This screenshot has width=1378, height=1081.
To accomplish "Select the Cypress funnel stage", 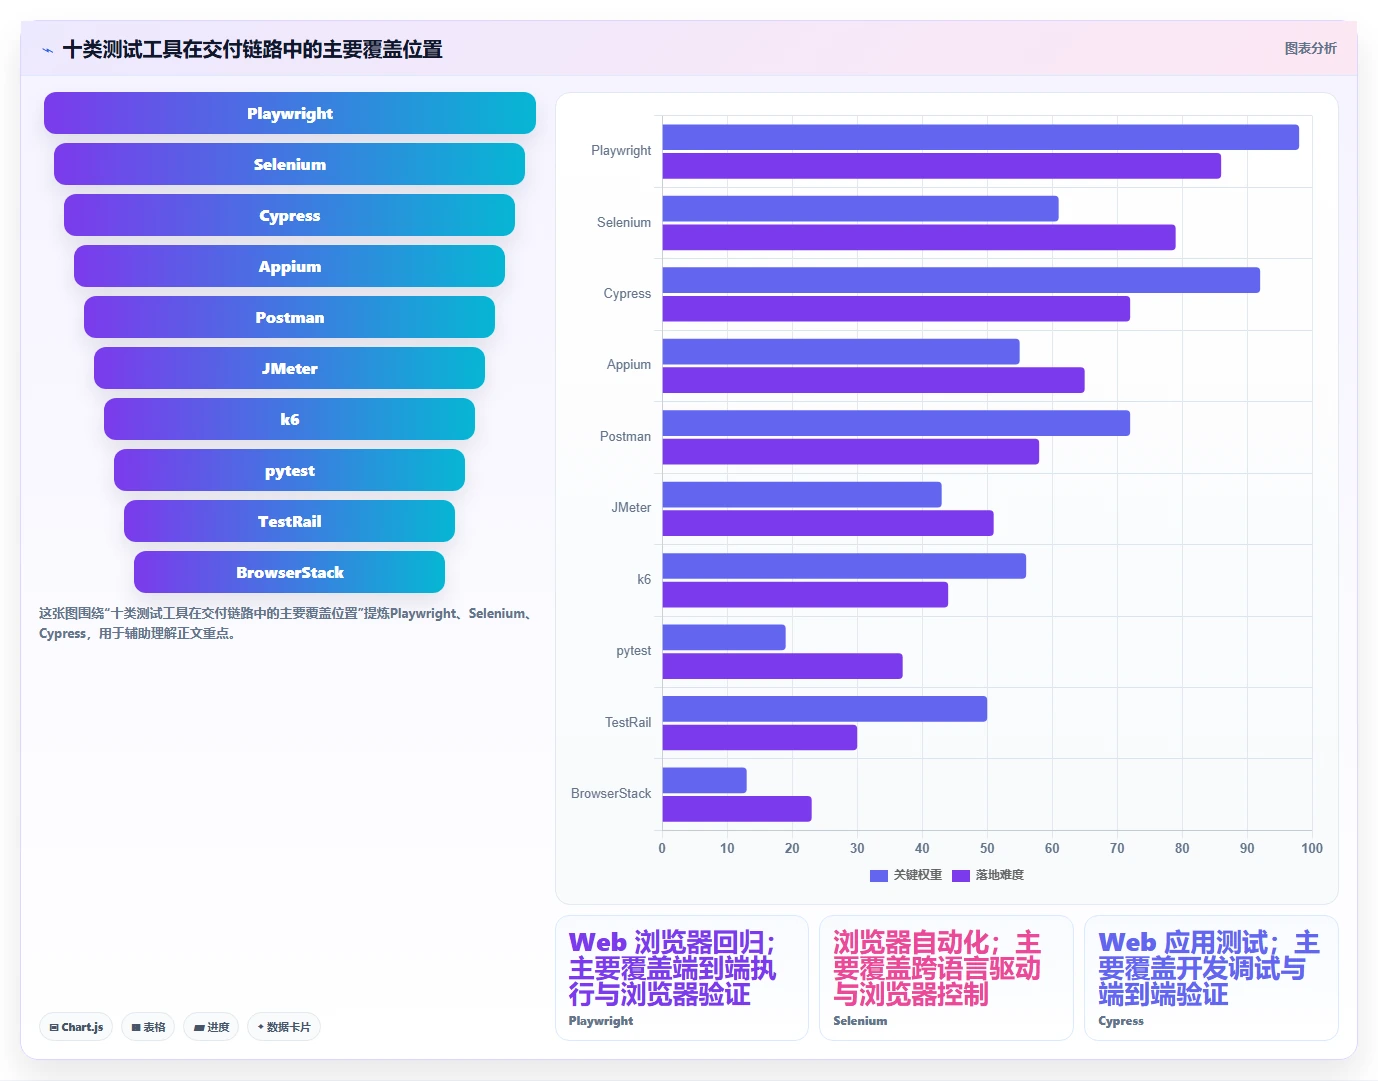I will pyautogui.click(x=290, y=215).
